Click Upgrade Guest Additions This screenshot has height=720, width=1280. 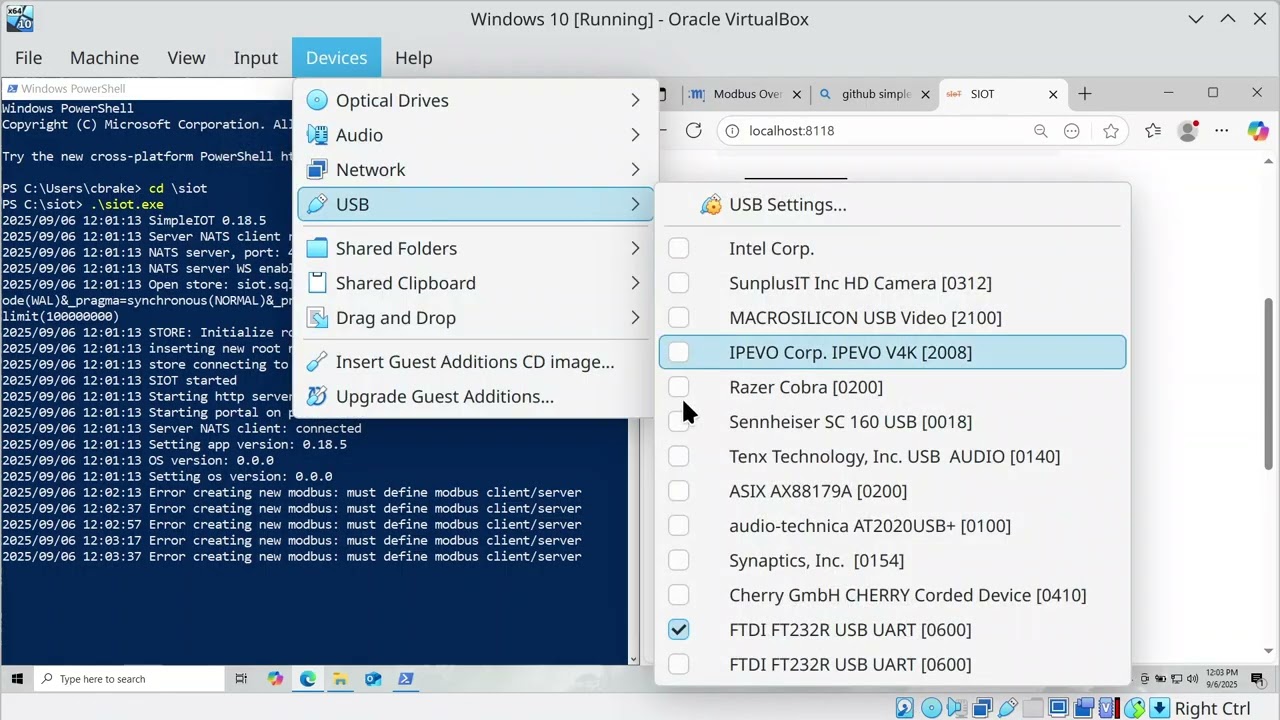pyautogui.click(x=476, y=397)
